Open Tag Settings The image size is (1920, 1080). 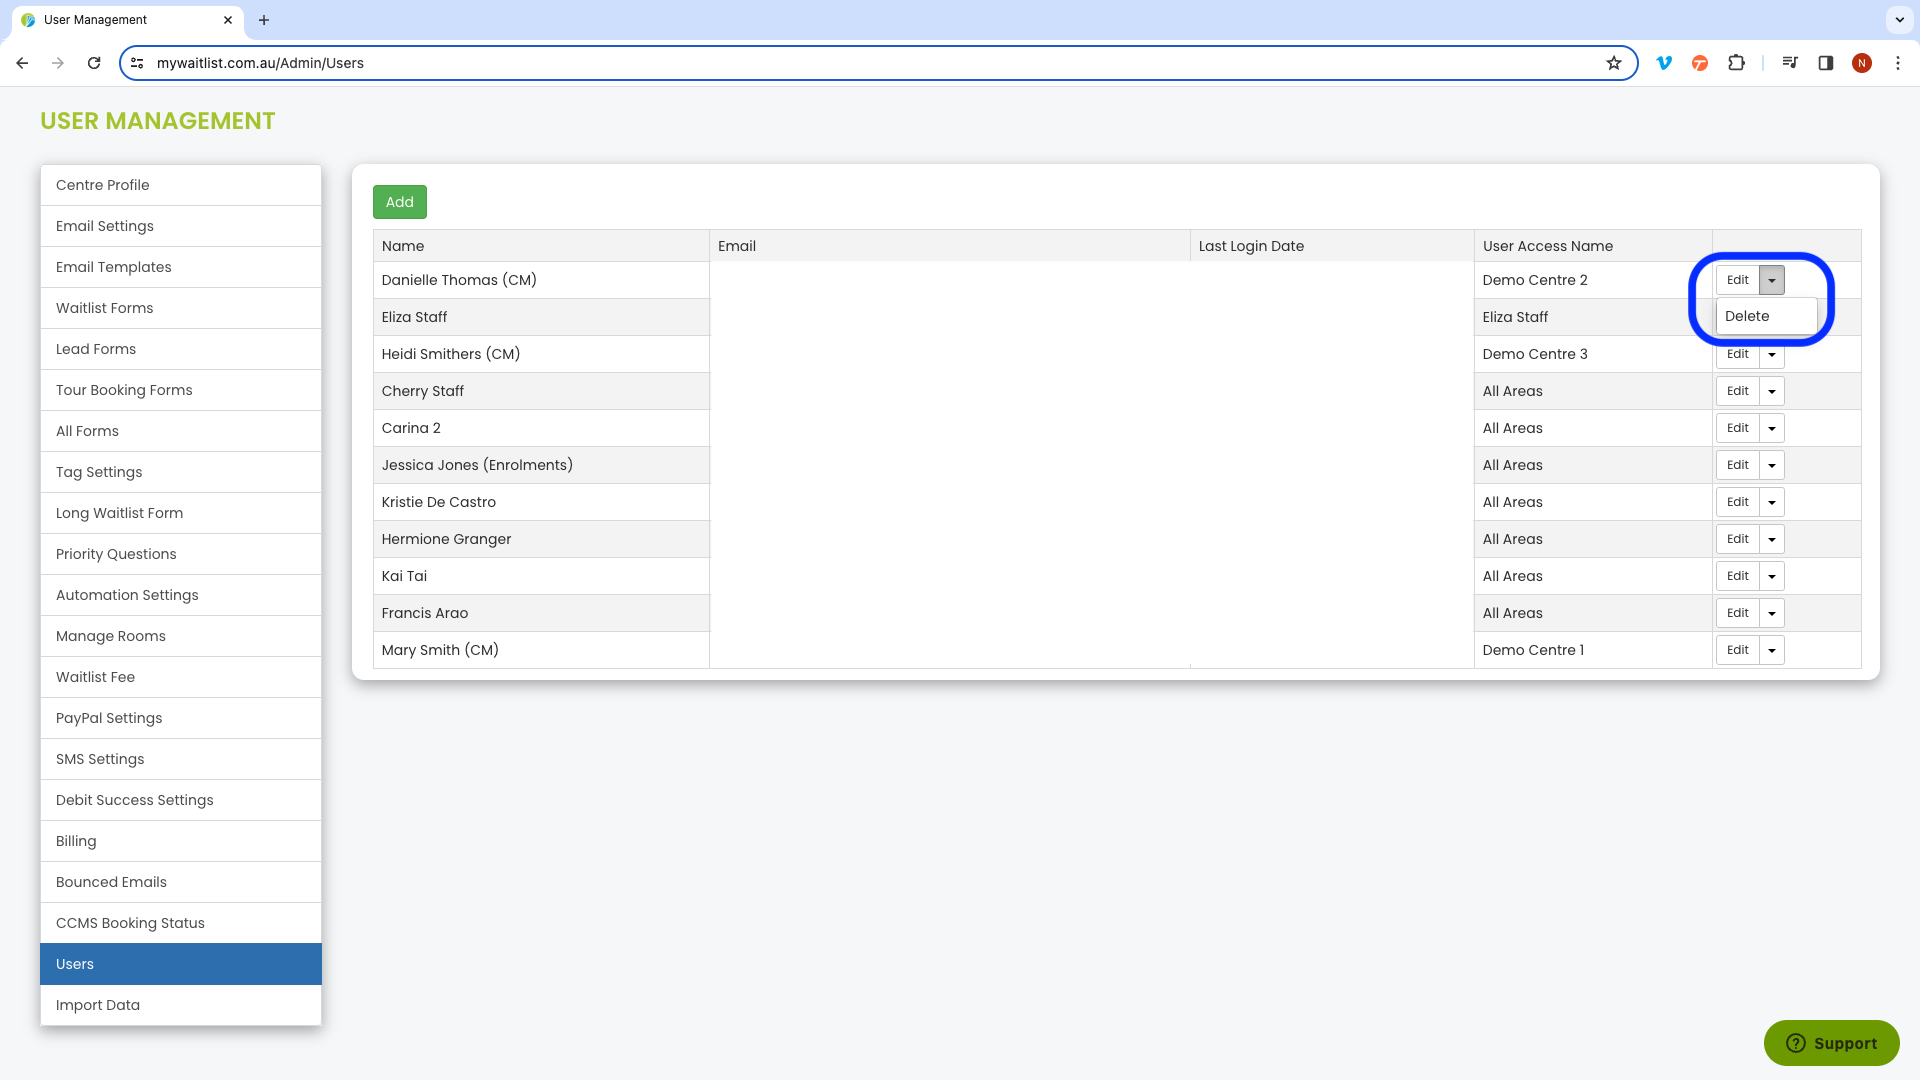coord(181,472)
